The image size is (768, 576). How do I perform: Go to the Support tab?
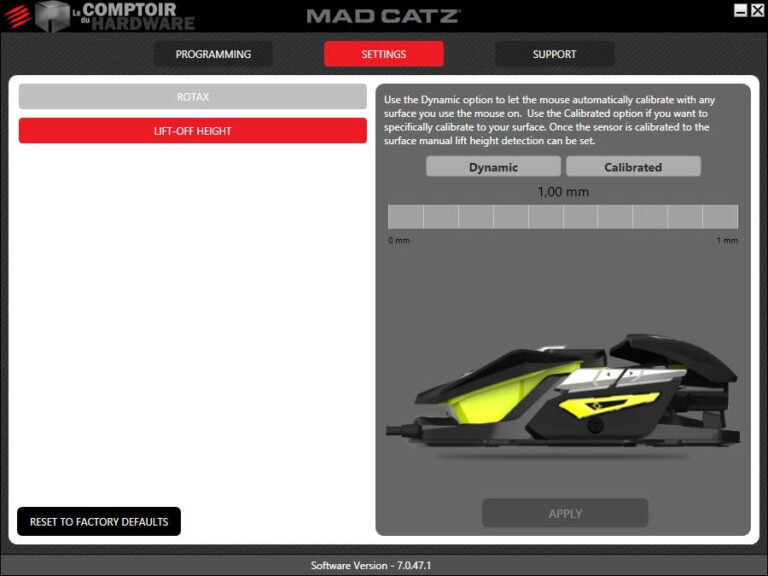coord(554,54)
